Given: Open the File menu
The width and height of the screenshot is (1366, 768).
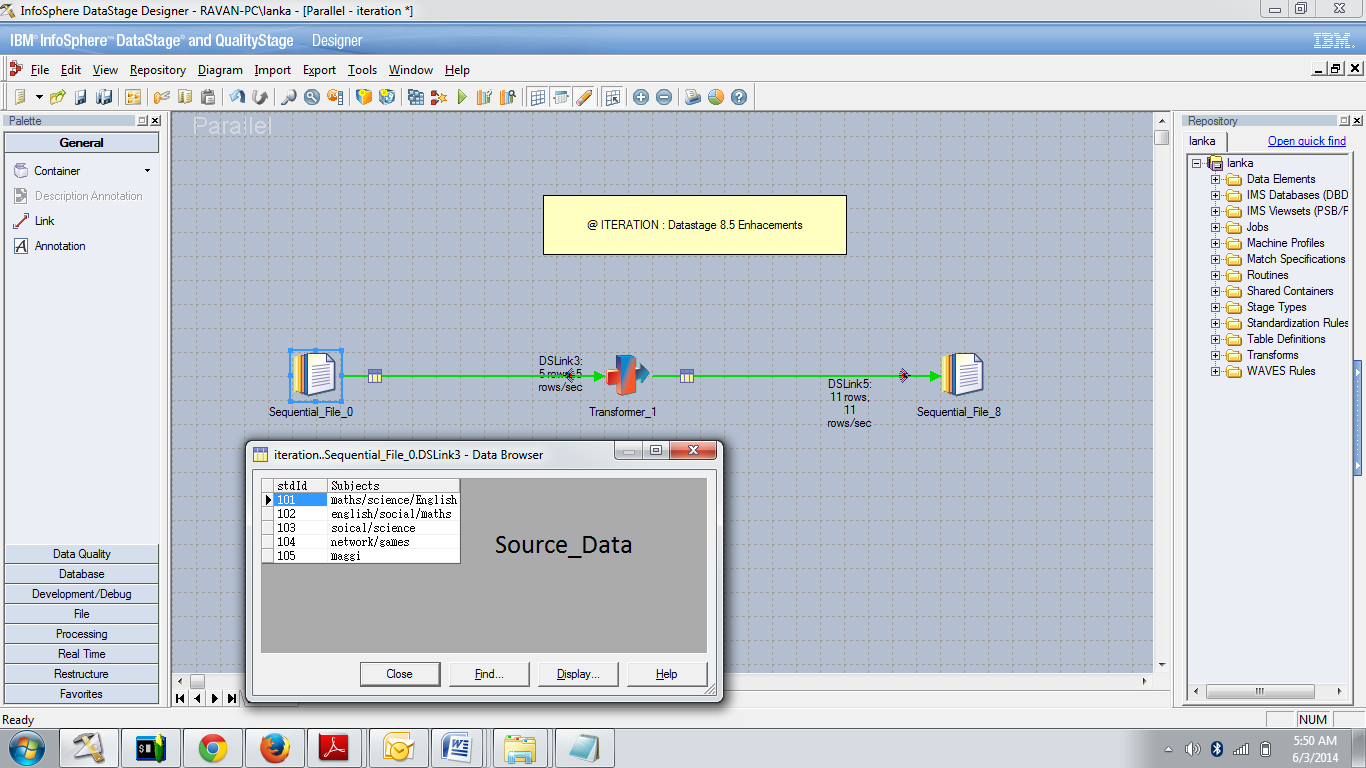Looking at the screenshot, I should pos(40,70).
